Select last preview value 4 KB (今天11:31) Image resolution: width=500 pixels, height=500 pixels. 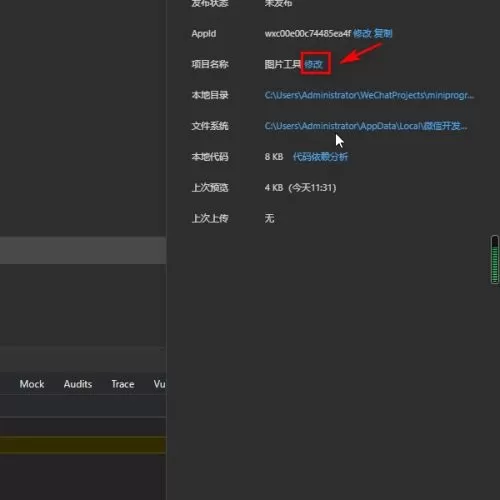click(300, 188)
